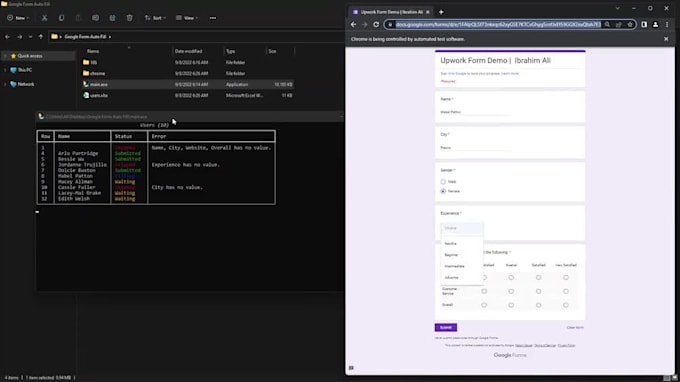The width and height of the screenshot is (680, 382).
Task: Expand Network in navigation pane
Action: click(5, 84)
